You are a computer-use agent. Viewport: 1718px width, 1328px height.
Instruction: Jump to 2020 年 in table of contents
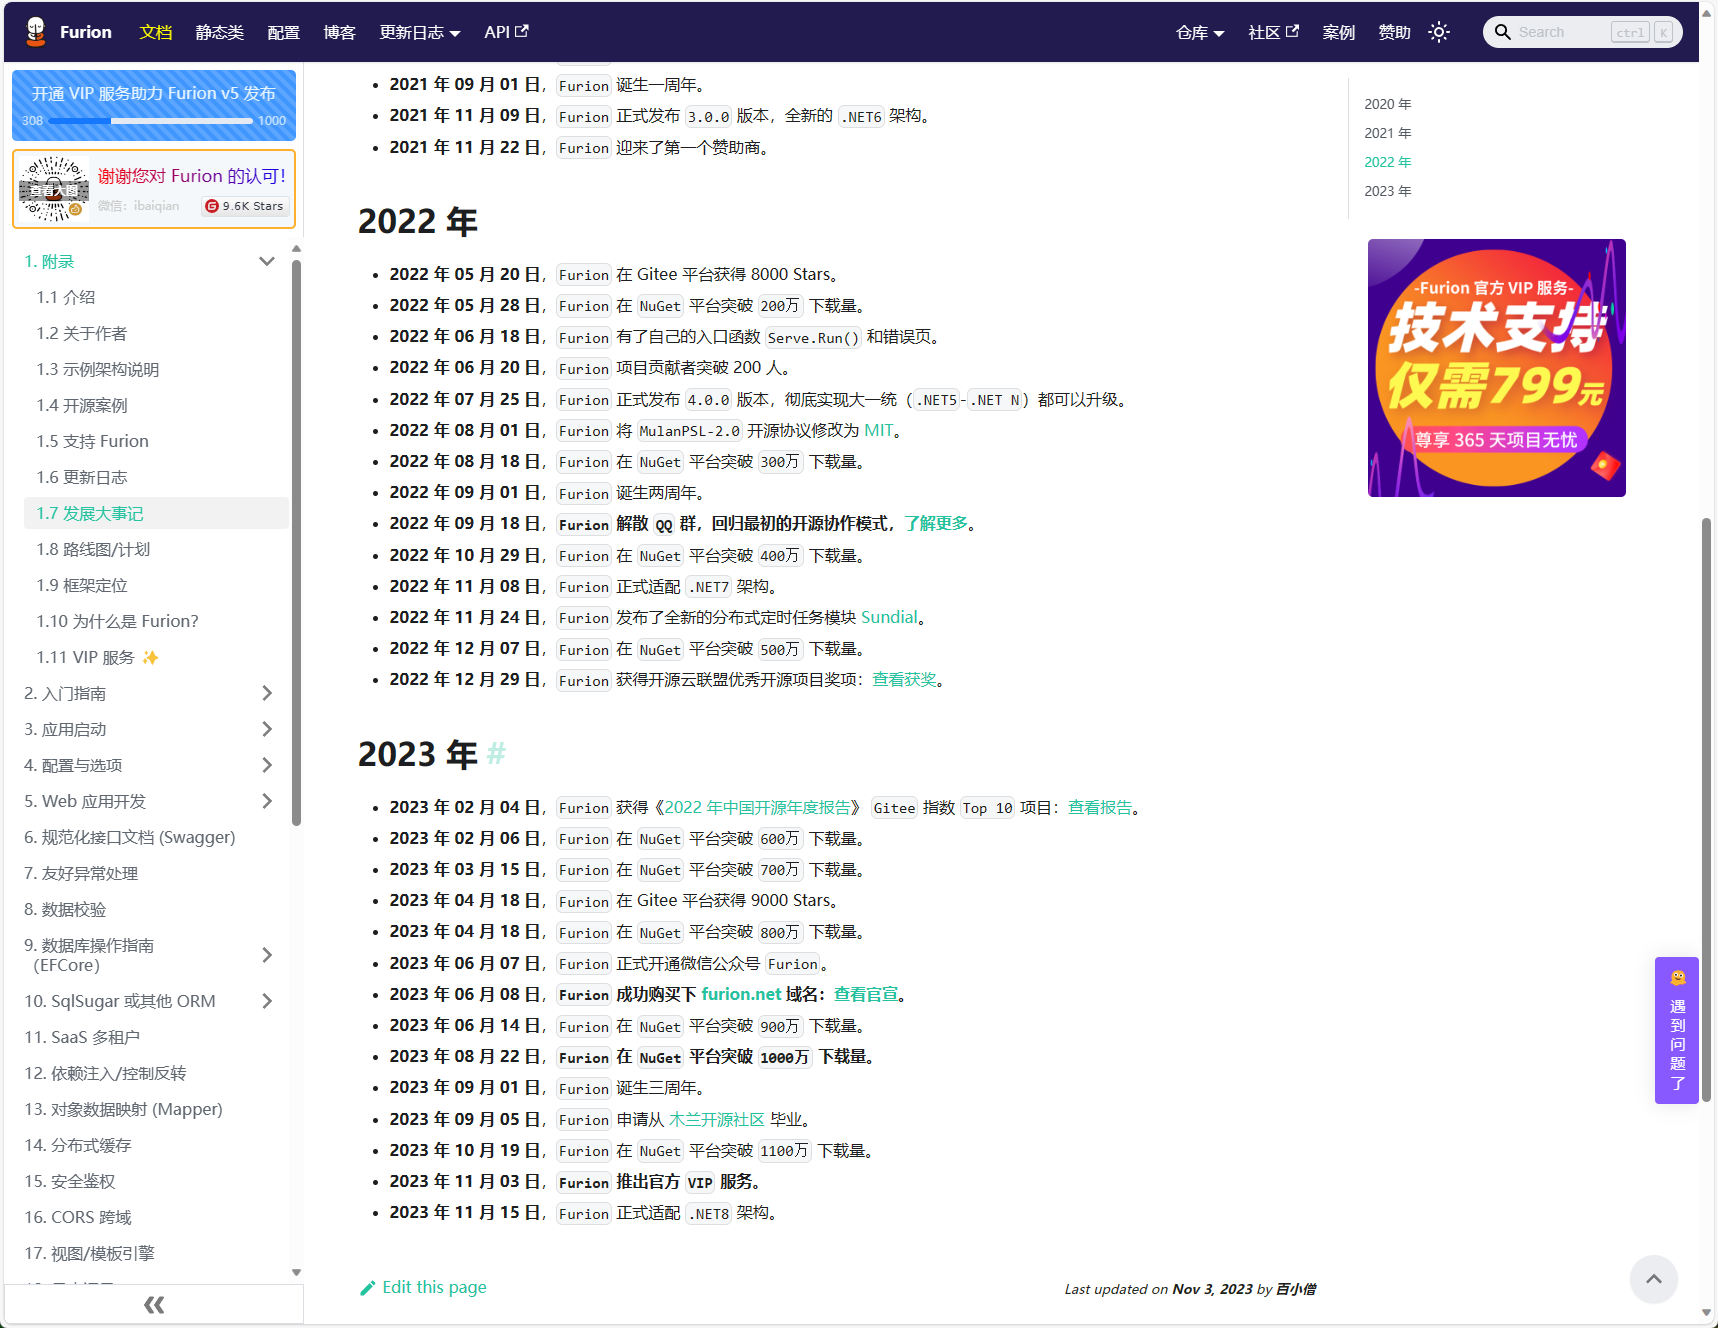click(1388, 104)
